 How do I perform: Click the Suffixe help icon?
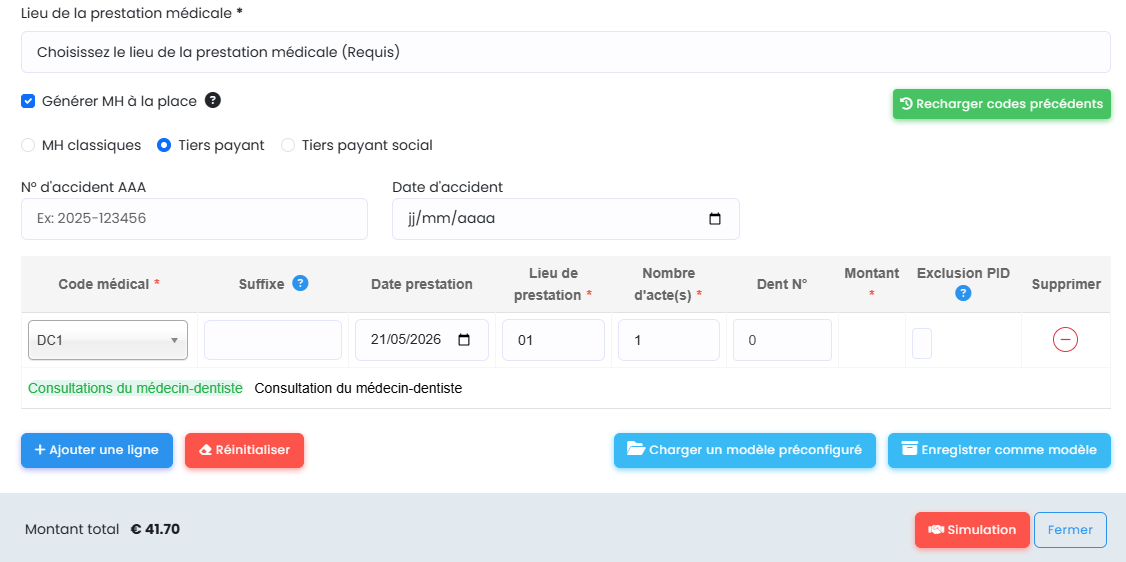(300, 284)
